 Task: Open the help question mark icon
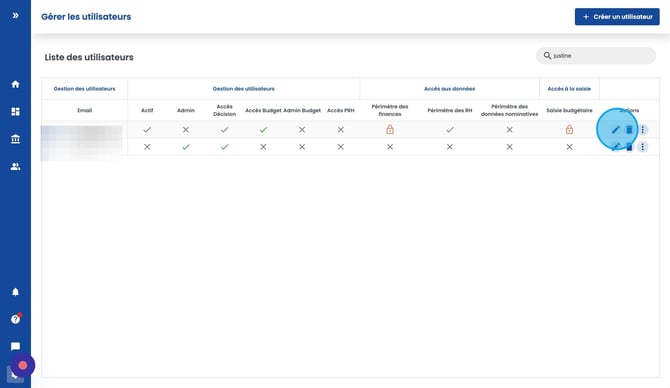point(15,319)
